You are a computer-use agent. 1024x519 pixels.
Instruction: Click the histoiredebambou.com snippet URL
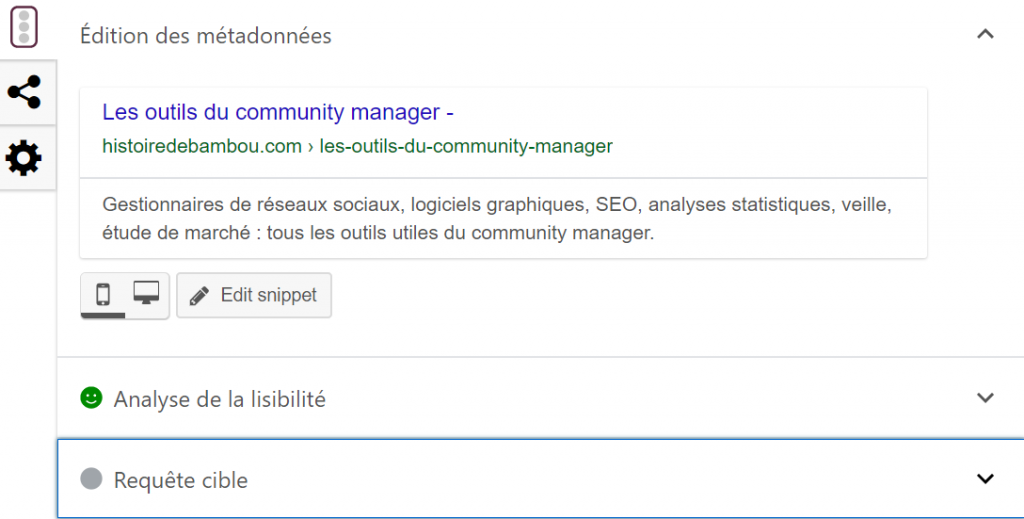click(x=357, y=146)
